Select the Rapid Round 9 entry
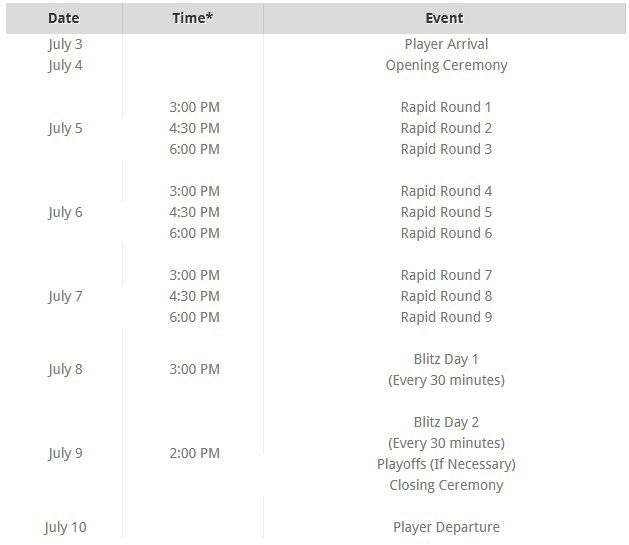This screenshot has width=629, height=545. pos(446,317)
